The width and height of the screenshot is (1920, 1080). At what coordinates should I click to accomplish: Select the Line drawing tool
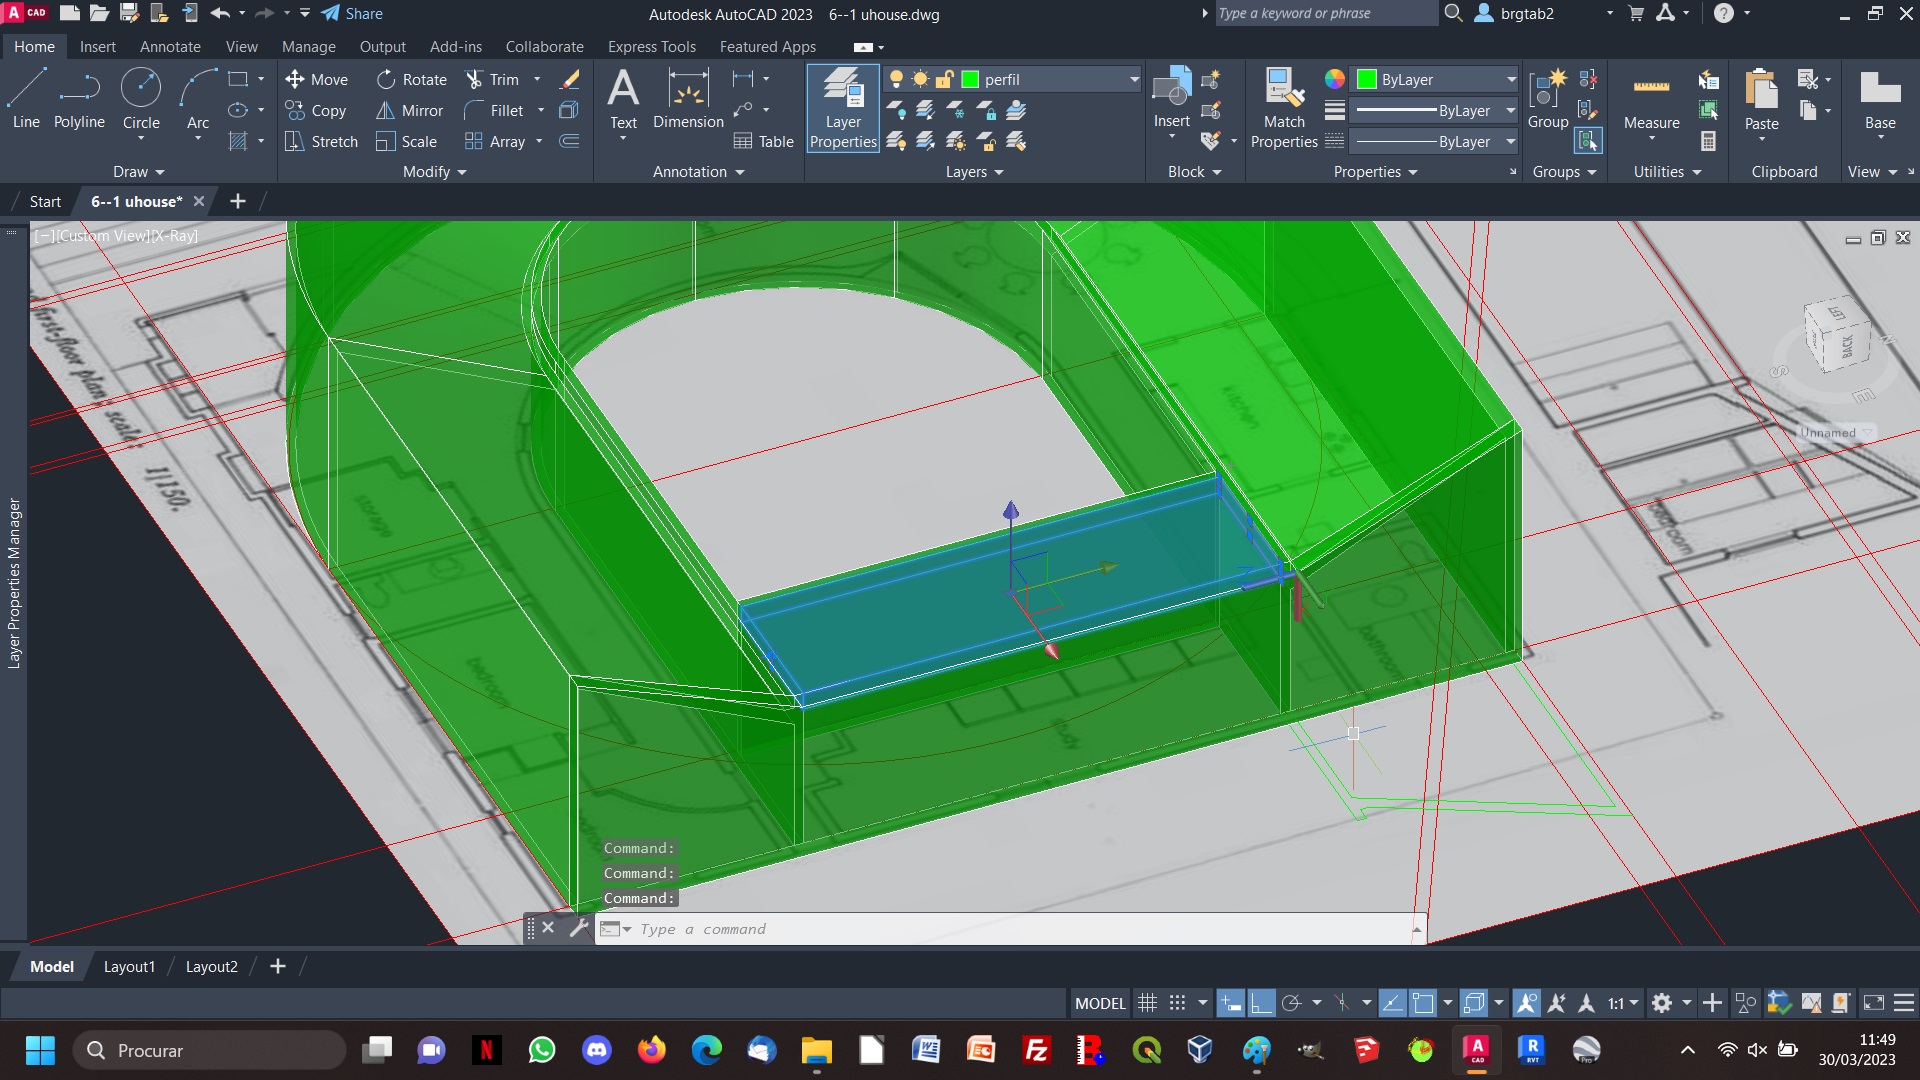(27, 99)
